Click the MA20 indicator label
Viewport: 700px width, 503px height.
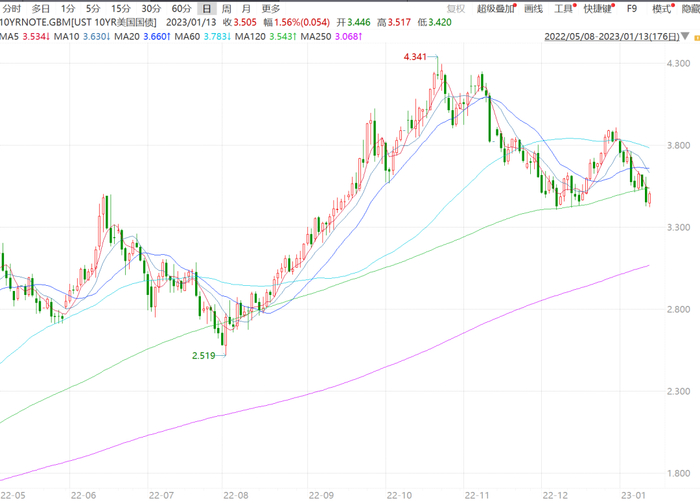point(127,37)
